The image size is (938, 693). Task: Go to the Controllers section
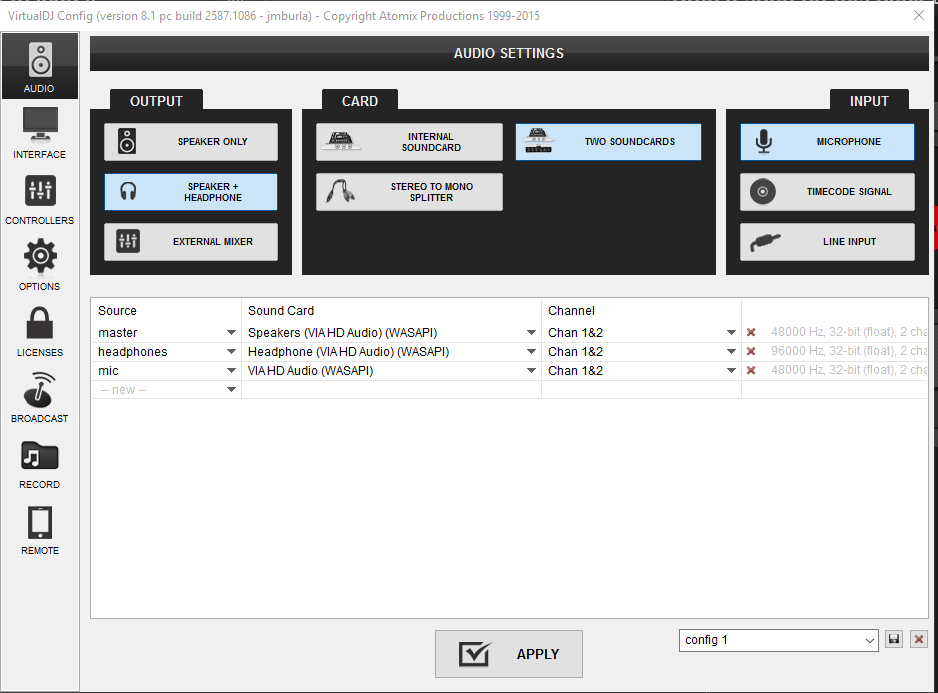[x=40, y=199]
